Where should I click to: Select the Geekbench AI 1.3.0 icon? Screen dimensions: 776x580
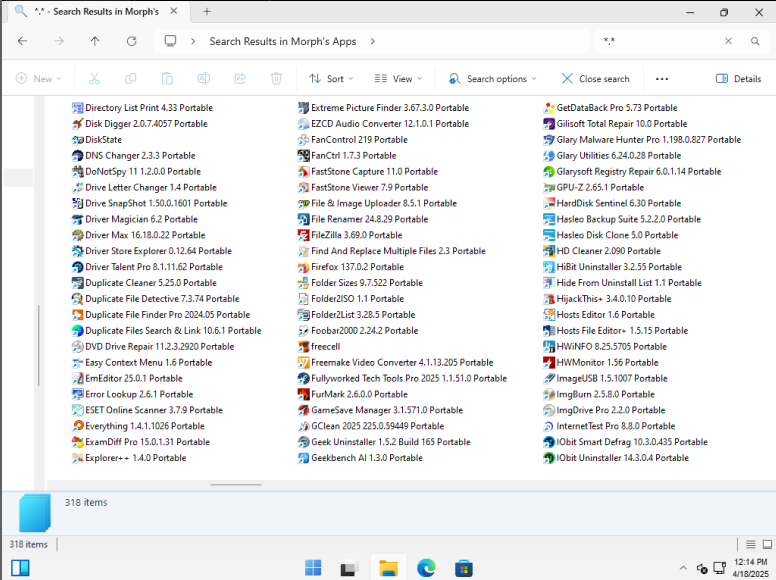303,458
